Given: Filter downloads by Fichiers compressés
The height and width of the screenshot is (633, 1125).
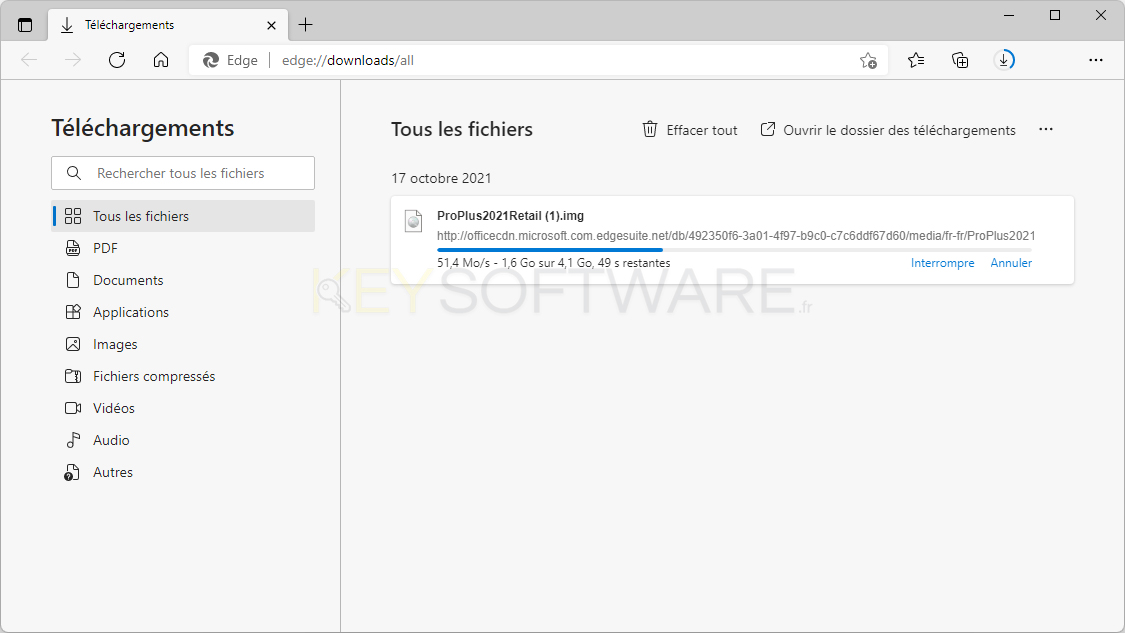Looking at the screenshot, I should coord(183,376).
